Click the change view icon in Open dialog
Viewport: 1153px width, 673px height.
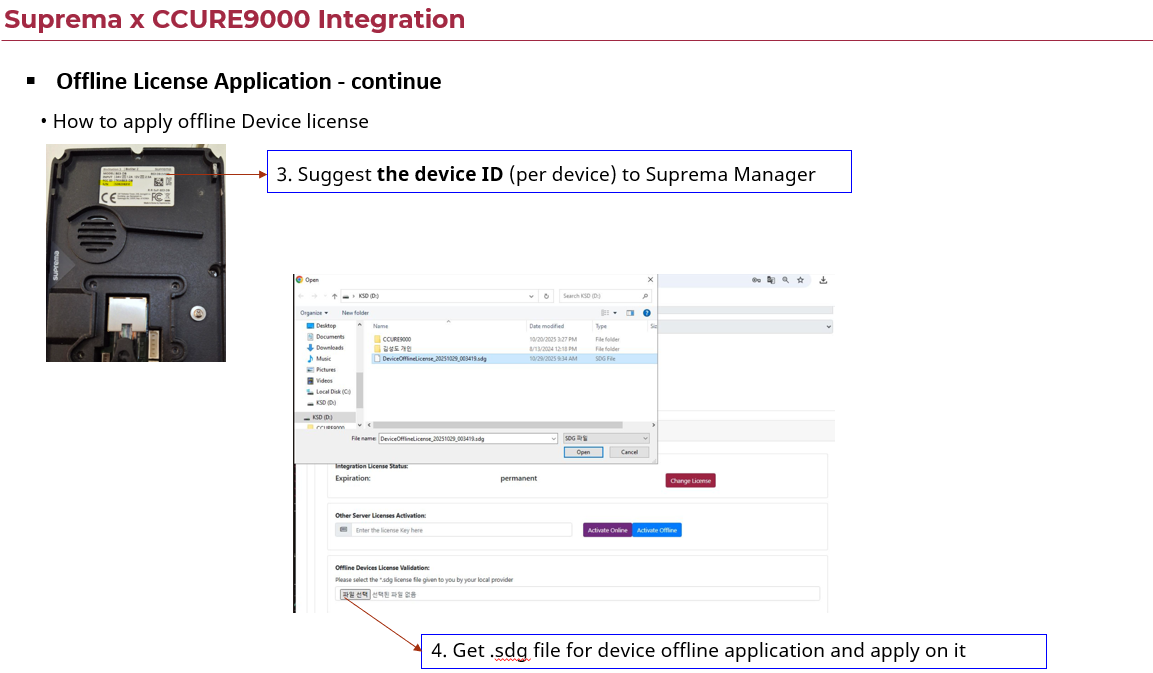(x=605, y=313)
